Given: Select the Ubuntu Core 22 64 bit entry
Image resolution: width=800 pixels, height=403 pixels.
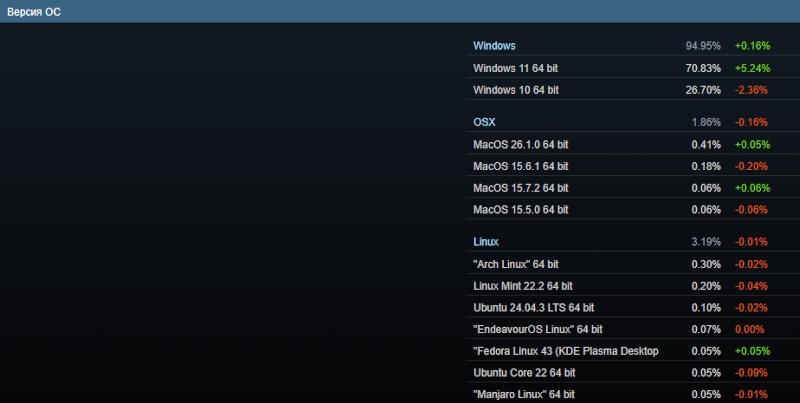Looking at the screenshot, I should tap(516, 373).
